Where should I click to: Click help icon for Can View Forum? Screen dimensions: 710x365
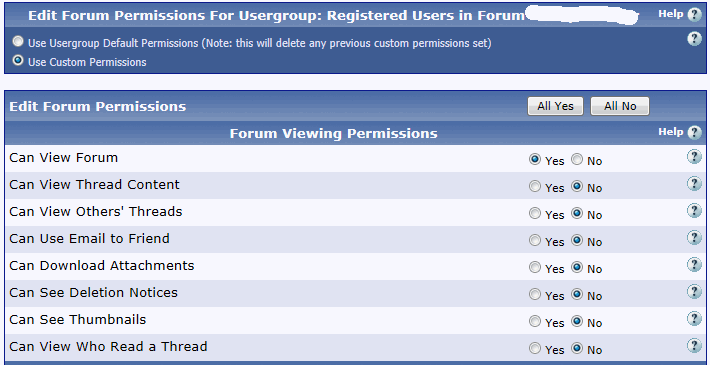[694, 157]
